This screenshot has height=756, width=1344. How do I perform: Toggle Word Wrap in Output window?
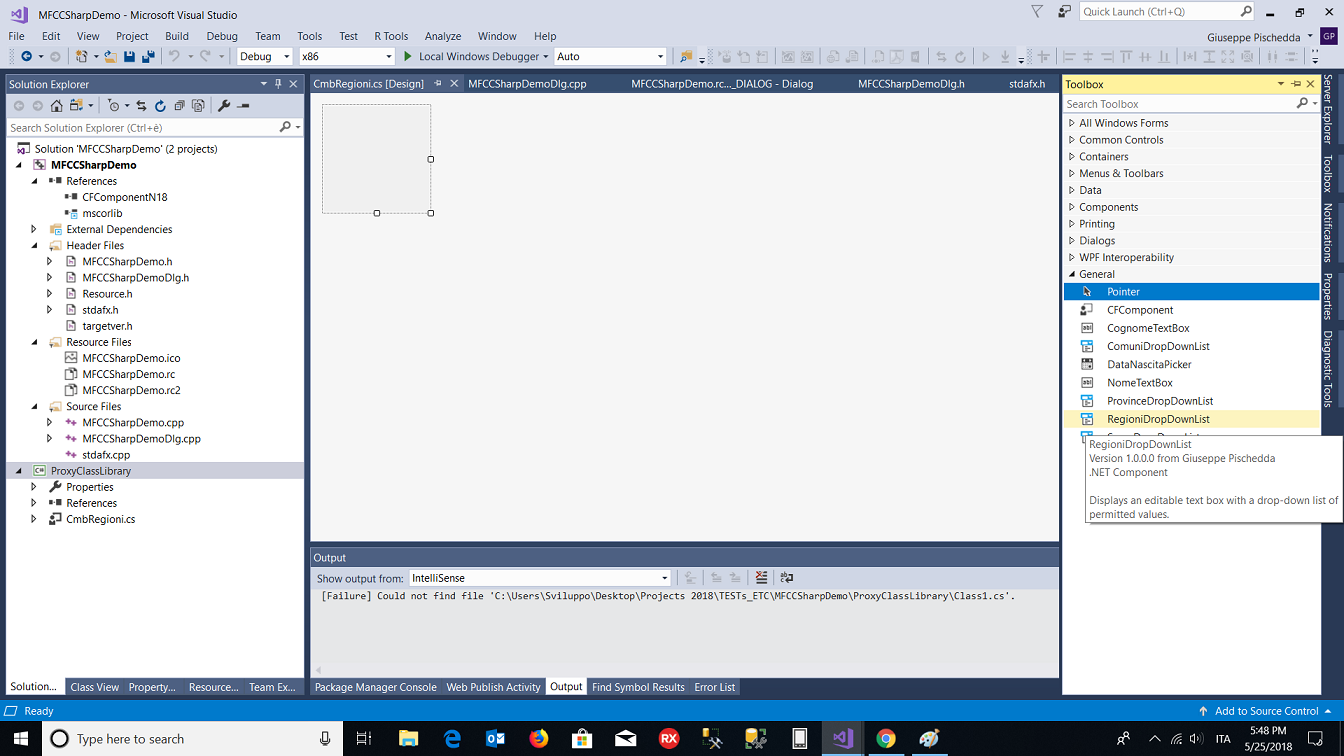(787, 577)
